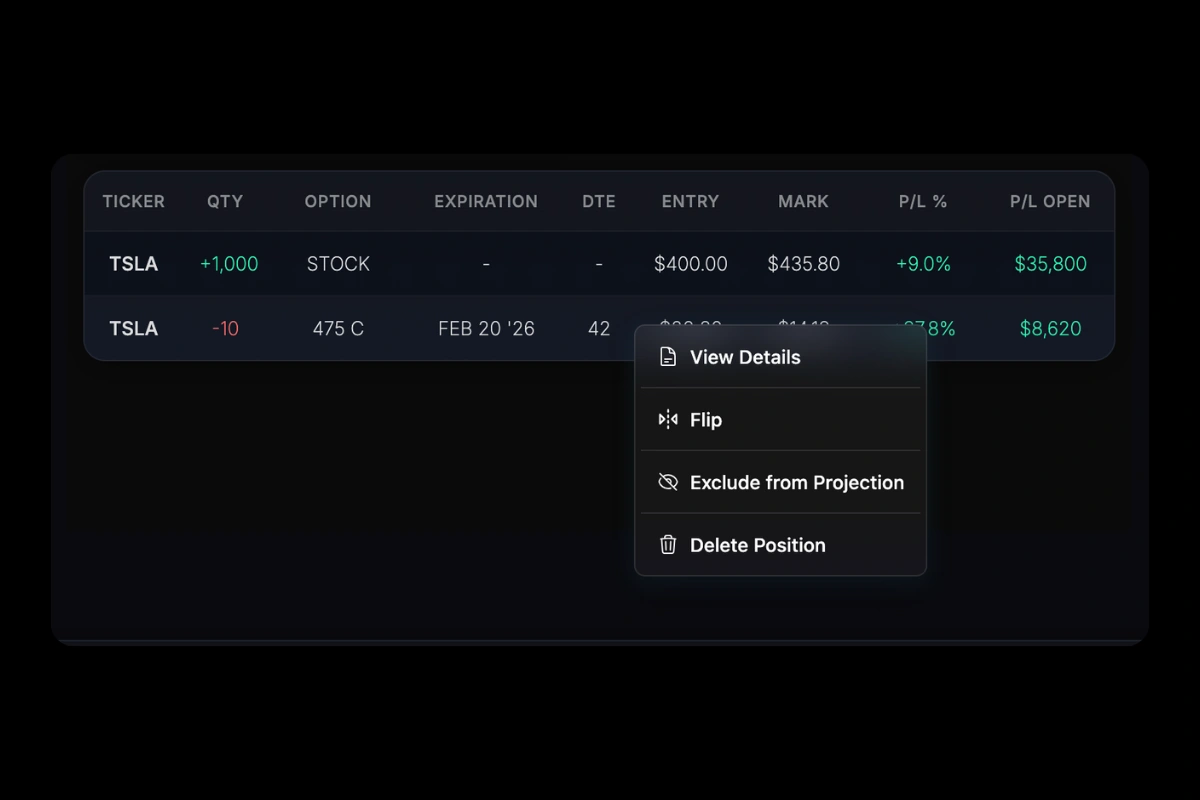
Task: Select View Details from the context menu
Action: click(745, 357)
